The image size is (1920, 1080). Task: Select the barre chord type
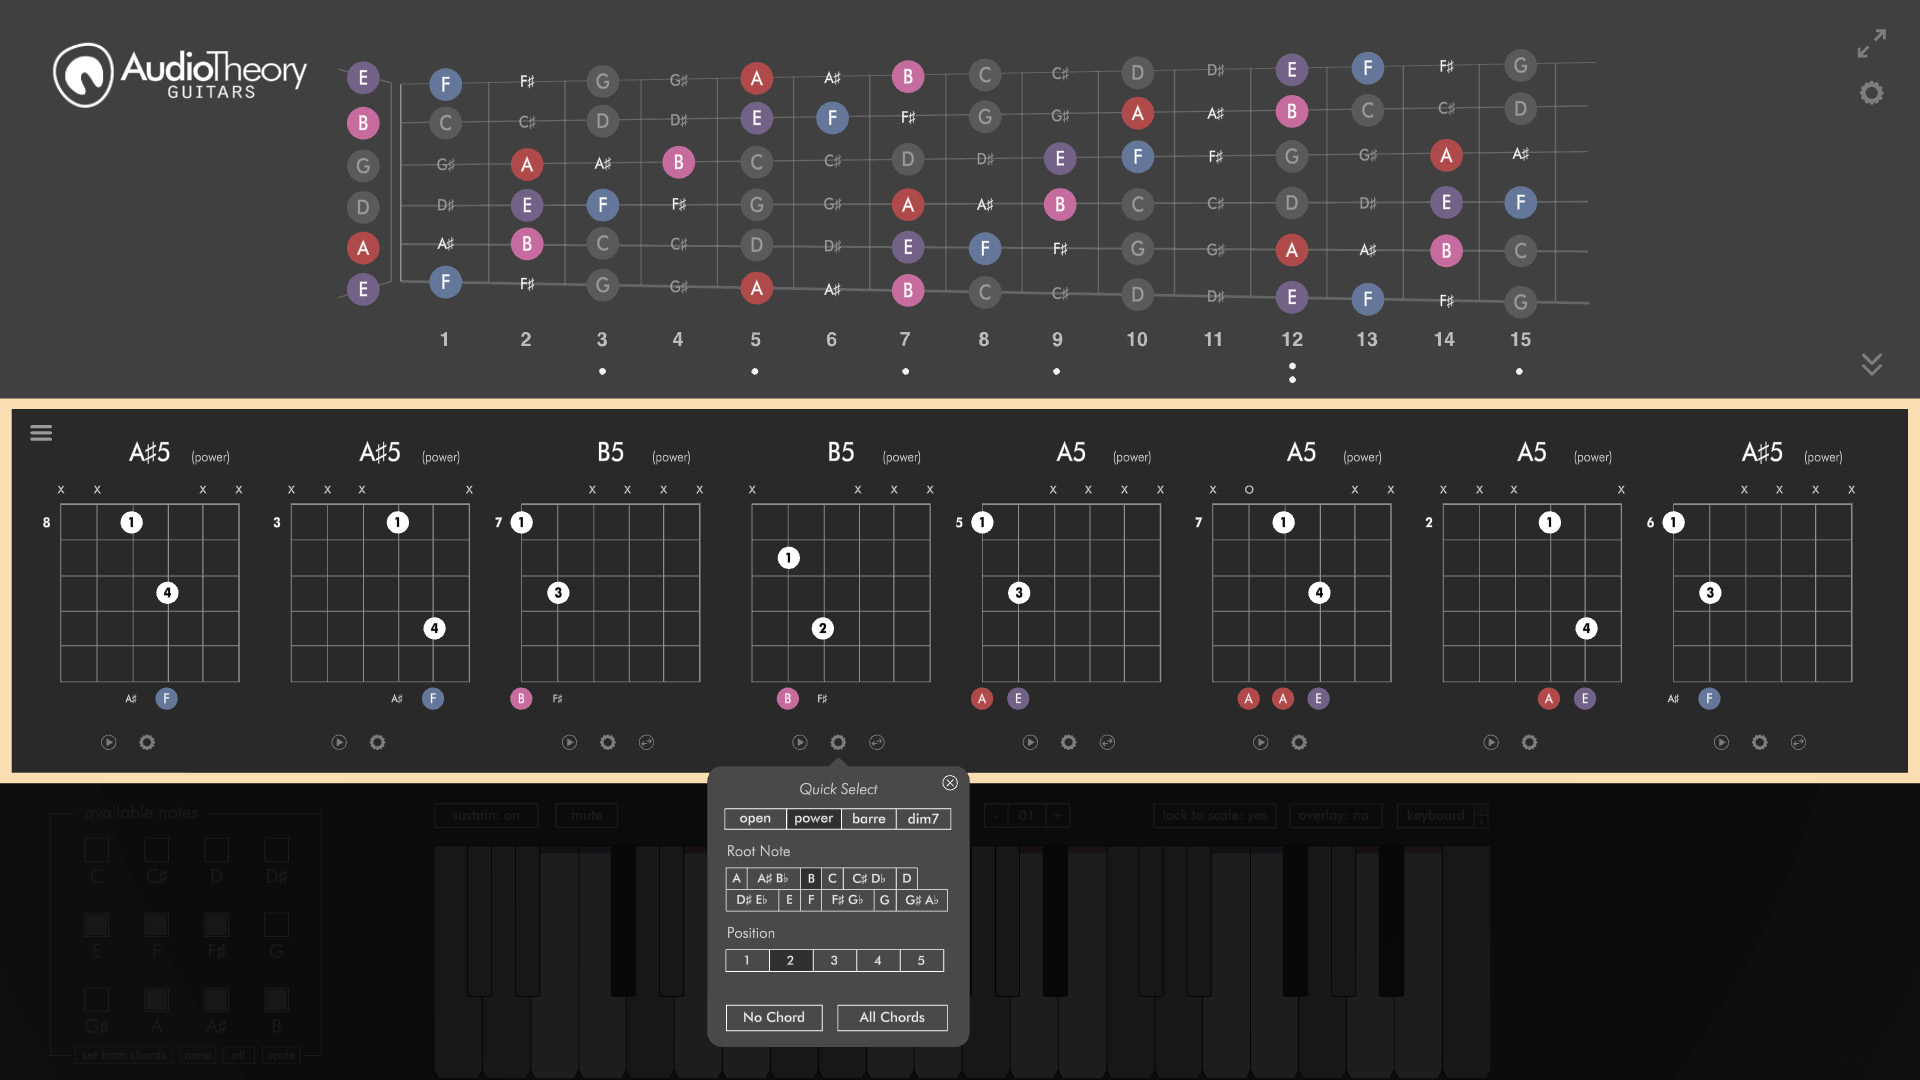click(869, 819)
